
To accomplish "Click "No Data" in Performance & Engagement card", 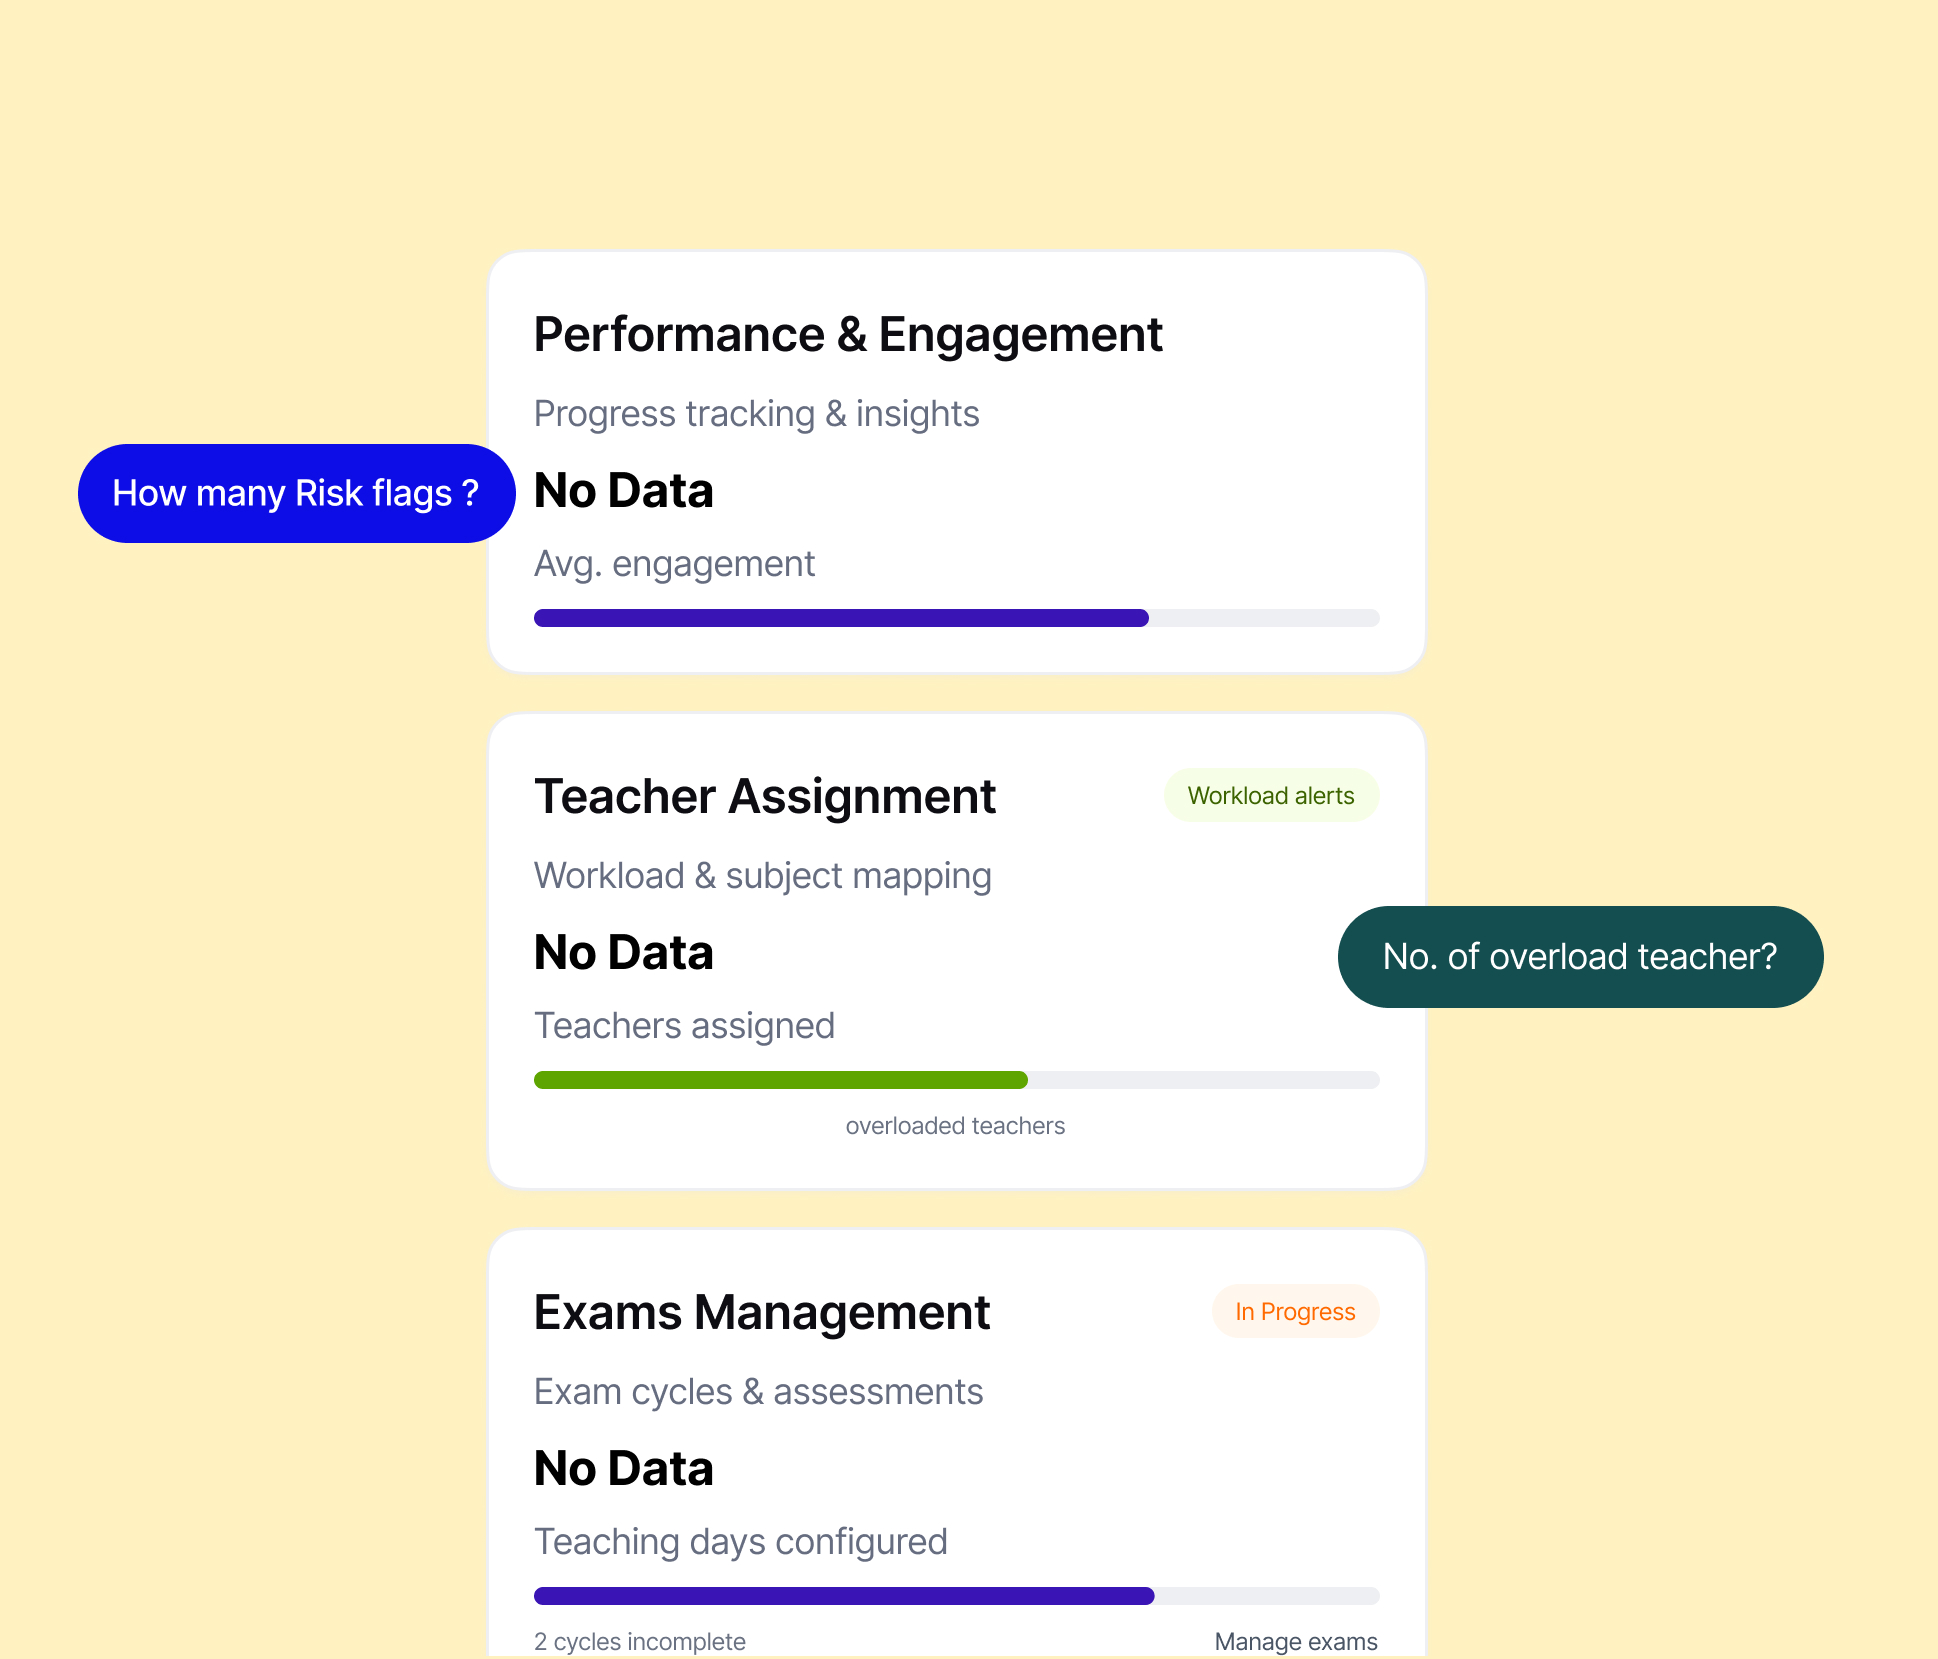I will pyautogui.click(x=624, y=490).
